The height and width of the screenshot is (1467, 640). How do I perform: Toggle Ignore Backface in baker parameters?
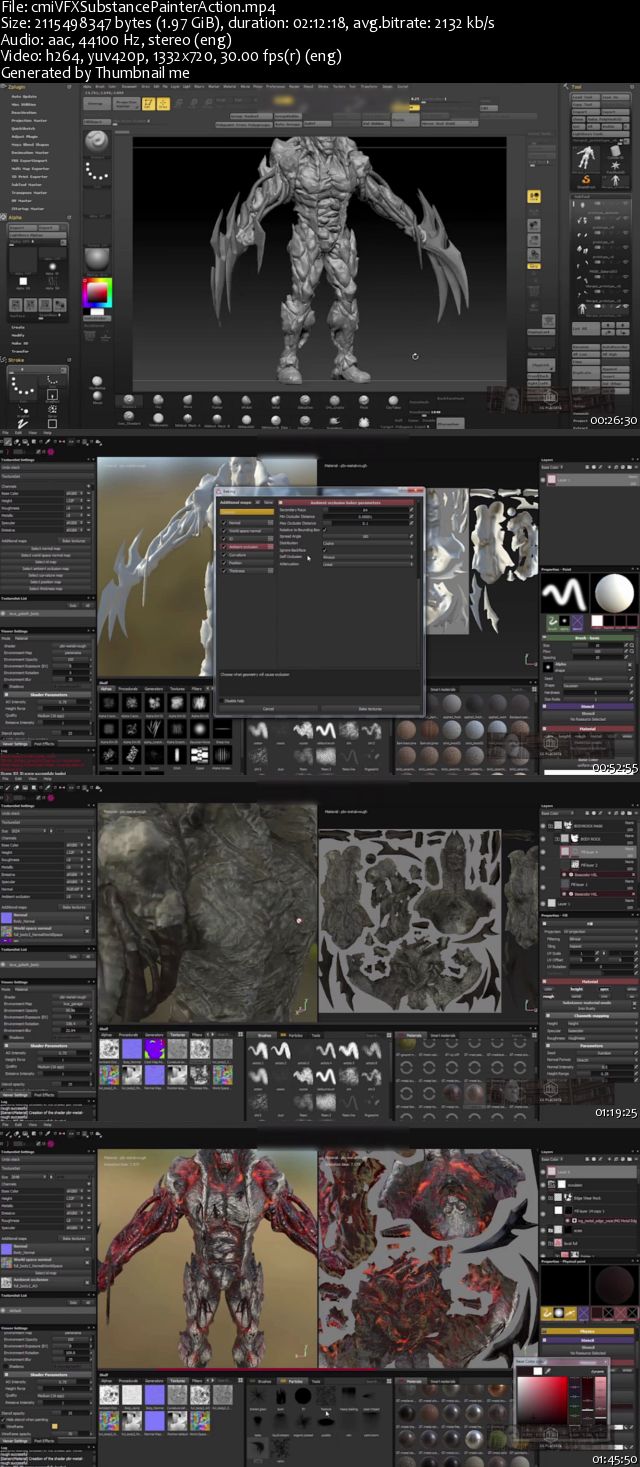(324, 550)
